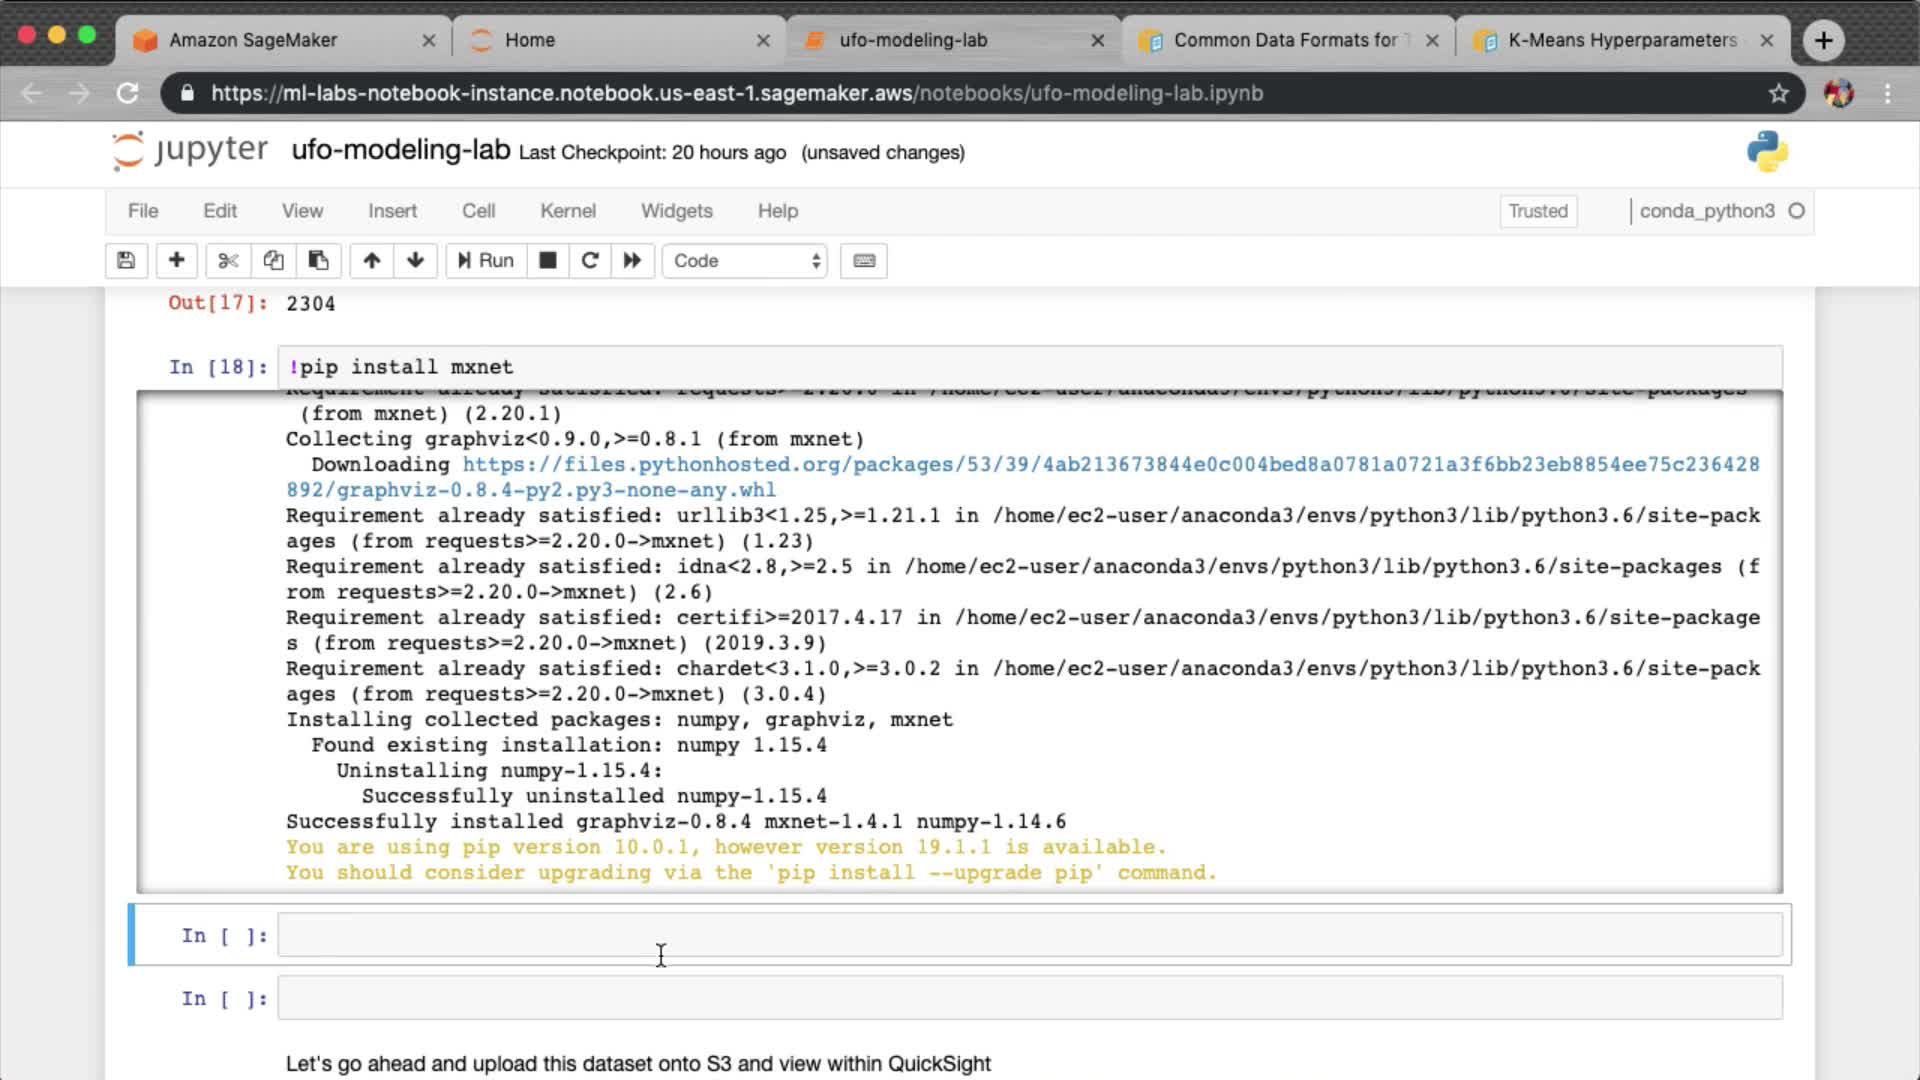Open the Code cell type dropdown
Screen dimensions: 1920x1080
745,261
